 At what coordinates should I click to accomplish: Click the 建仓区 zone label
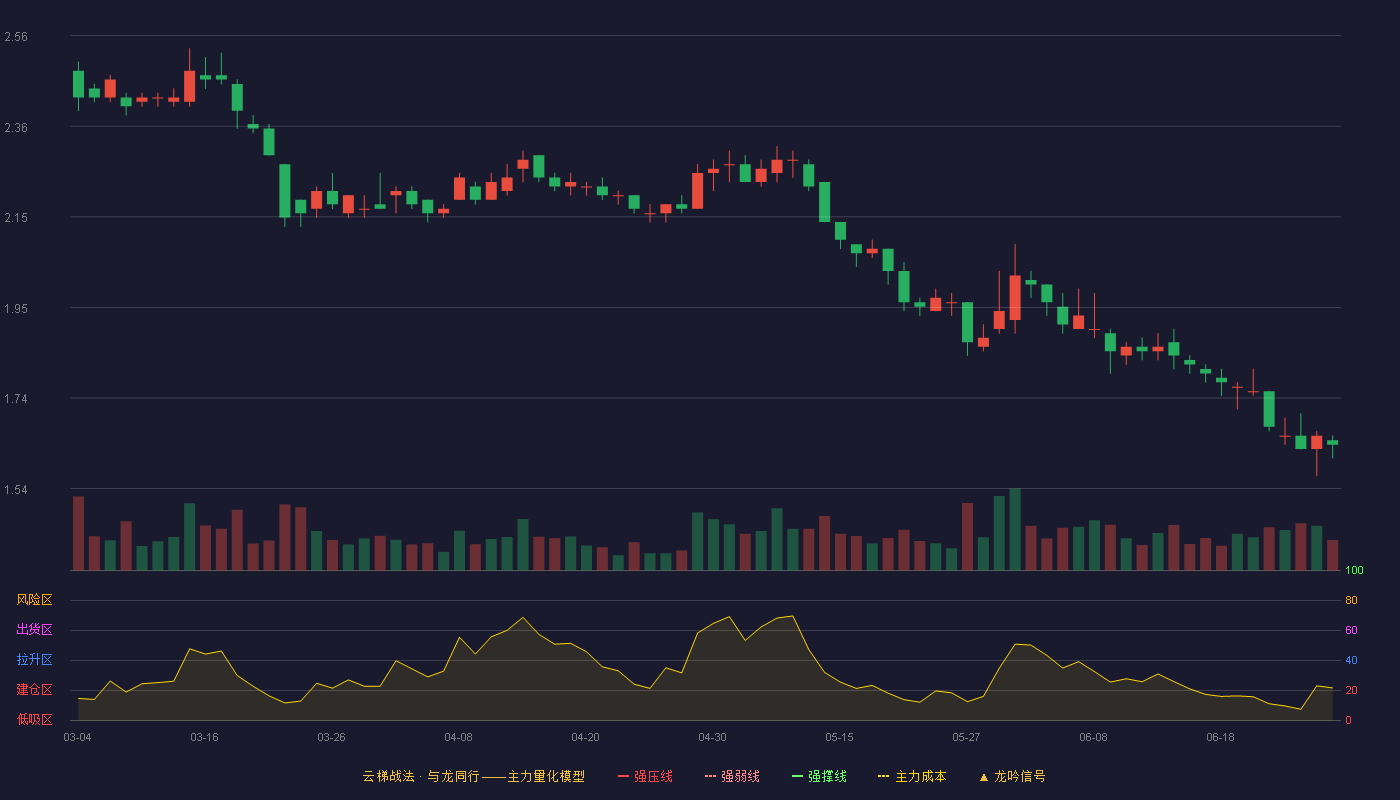(34, 690)
